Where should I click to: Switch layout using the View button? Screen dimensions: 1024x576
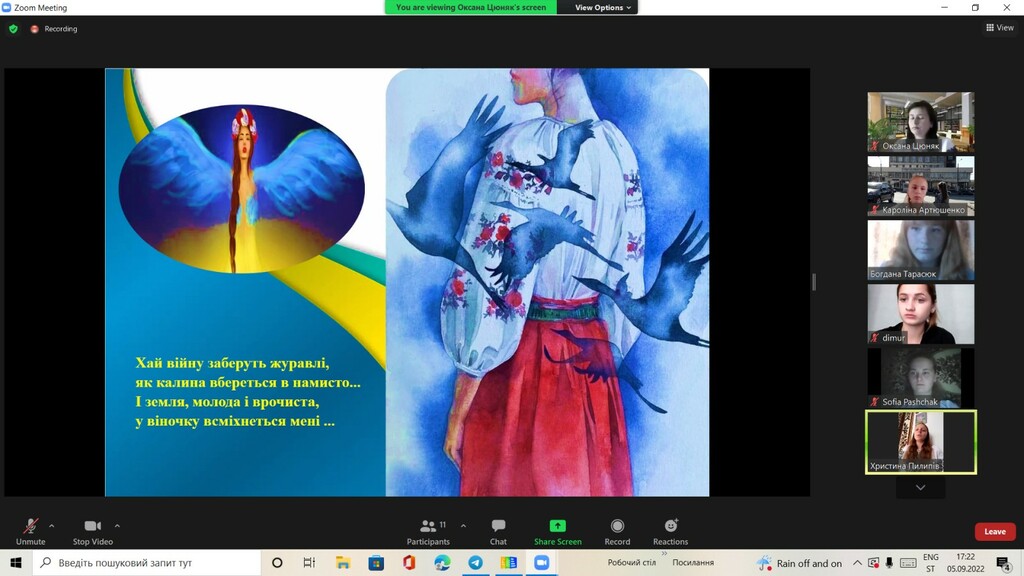coord(999,28)
